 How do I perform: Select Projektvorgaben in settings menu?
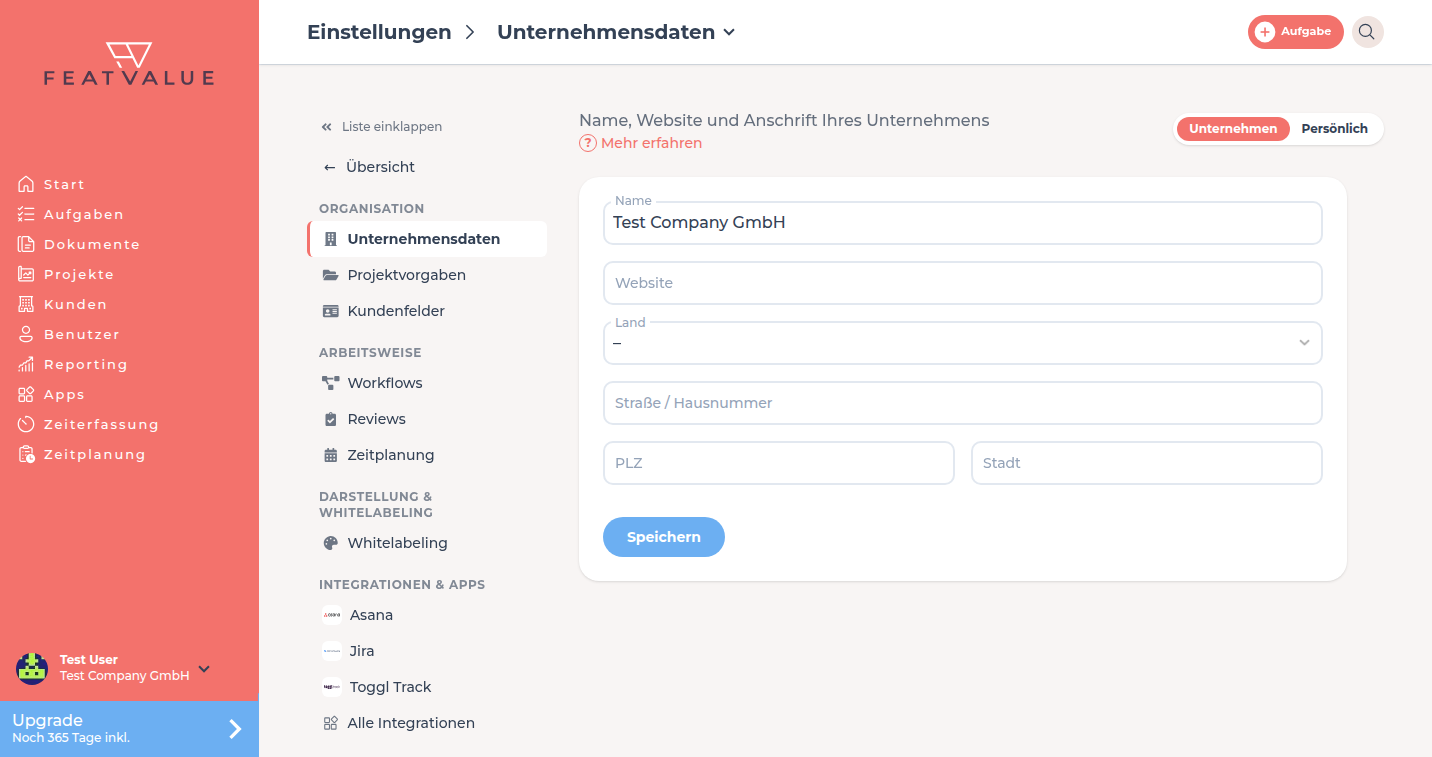tap(427, 275)
